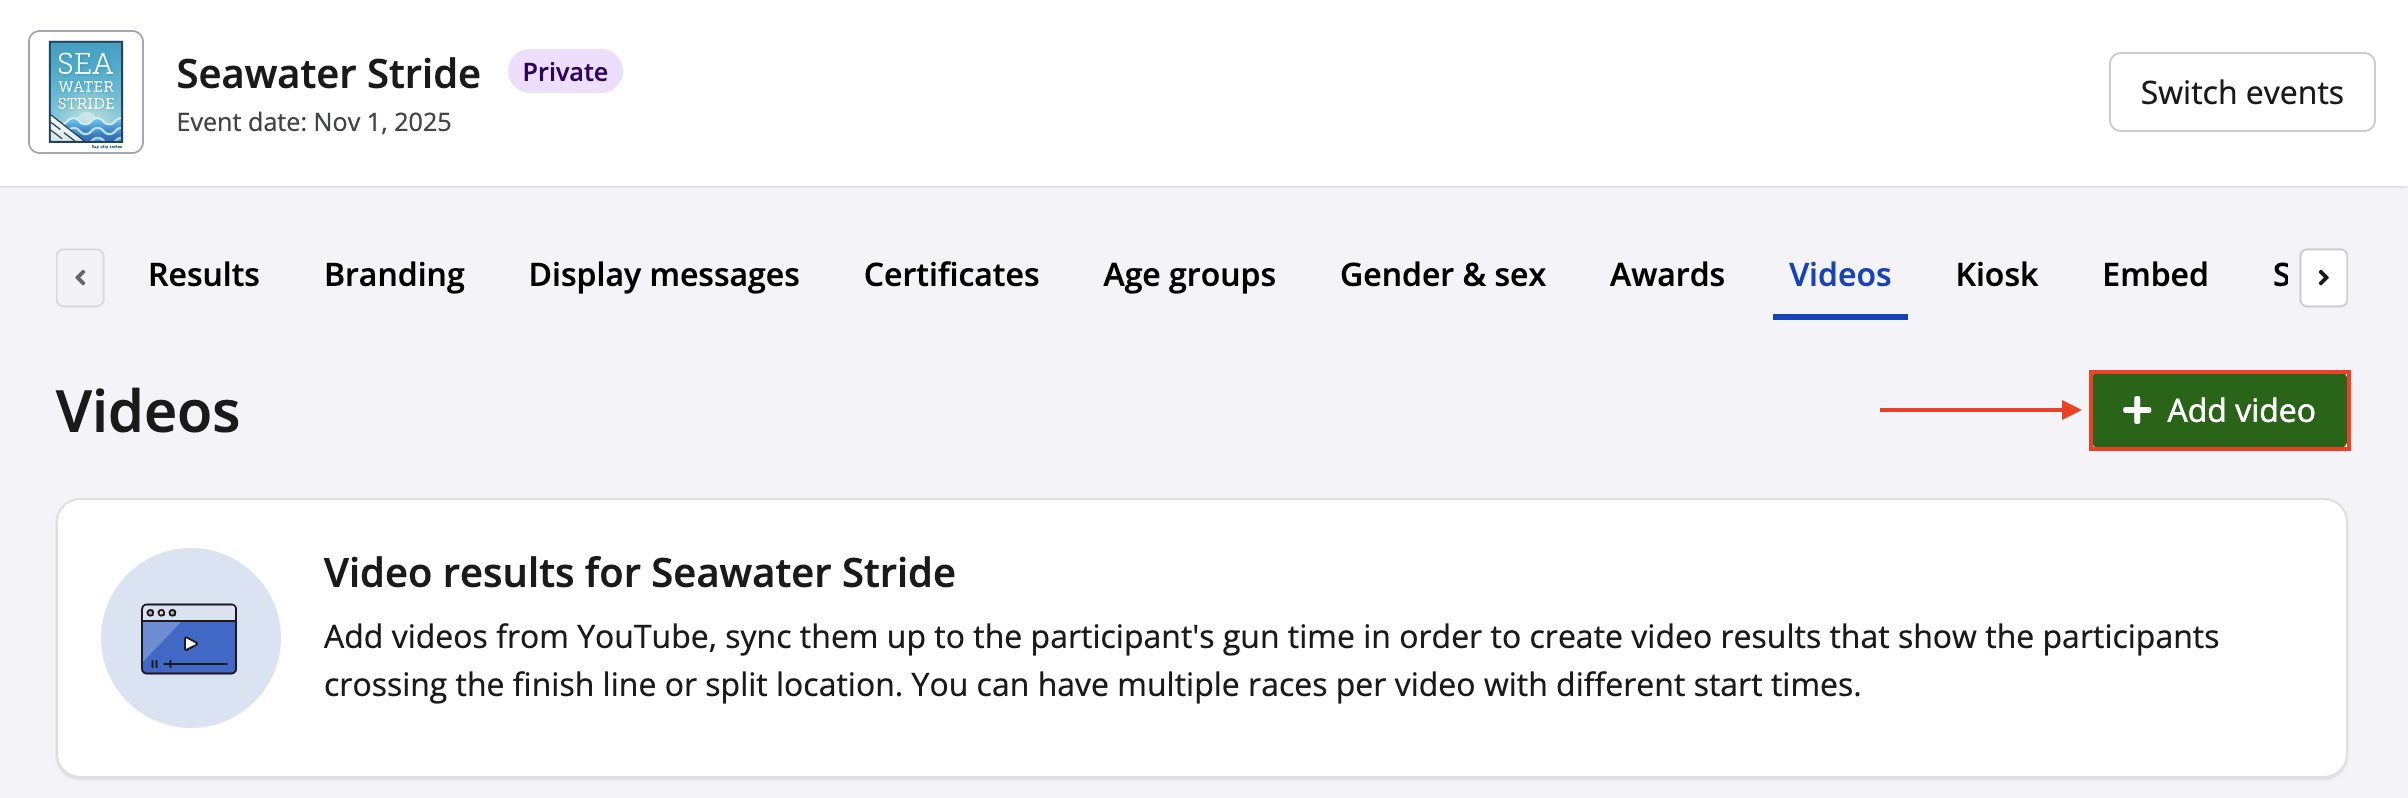This screenshot has width=2408, height=798.
Task: Click the Switch events button
Action: point(2241,92)
